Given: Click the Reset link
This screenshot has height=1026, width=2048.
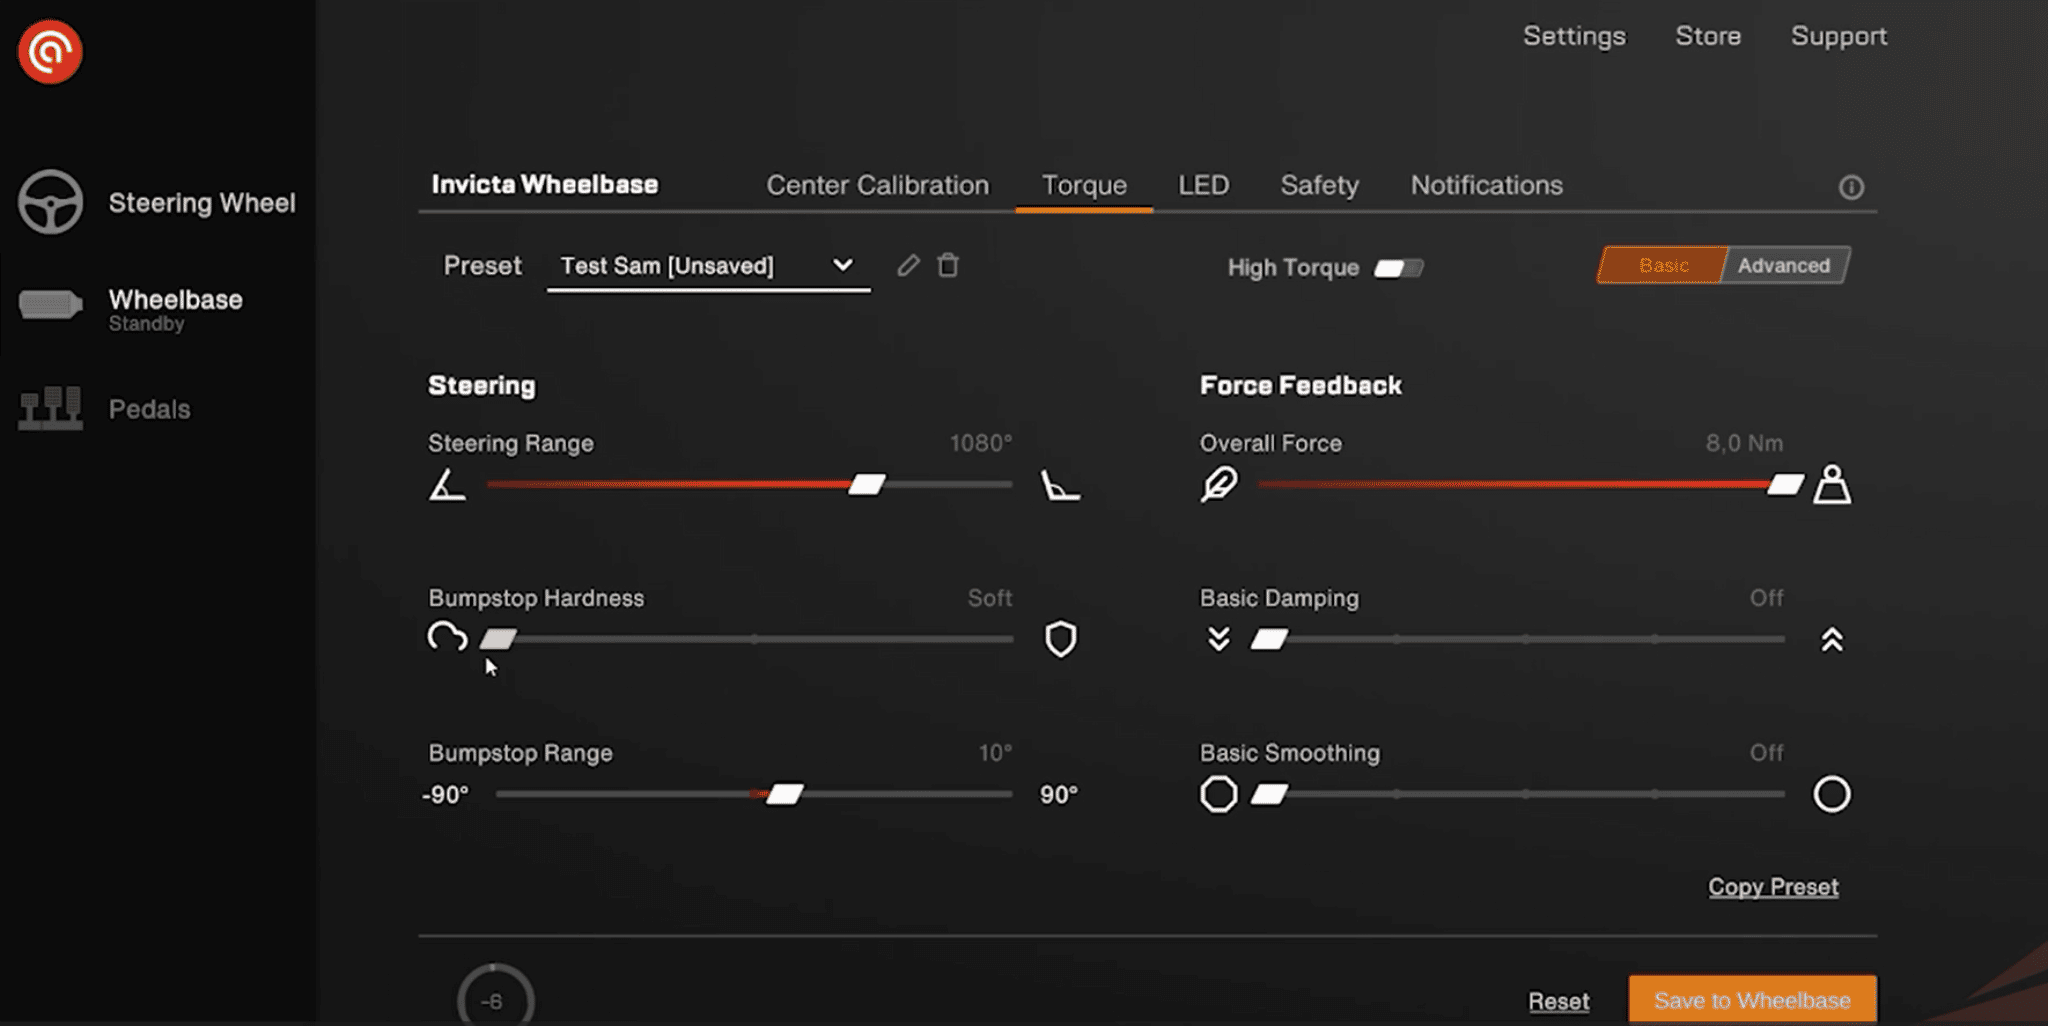Looking at the screenshot, I should tap(1559, 1000).
